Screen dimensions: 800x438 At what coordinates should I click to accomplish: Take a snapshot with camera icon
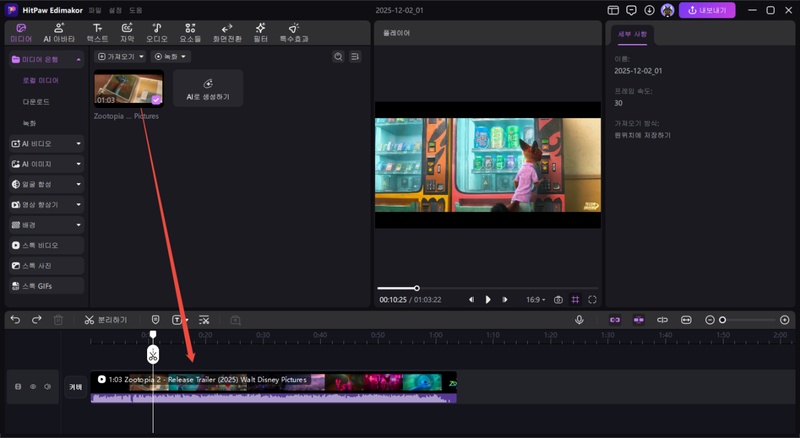click(x=558, y=300)
